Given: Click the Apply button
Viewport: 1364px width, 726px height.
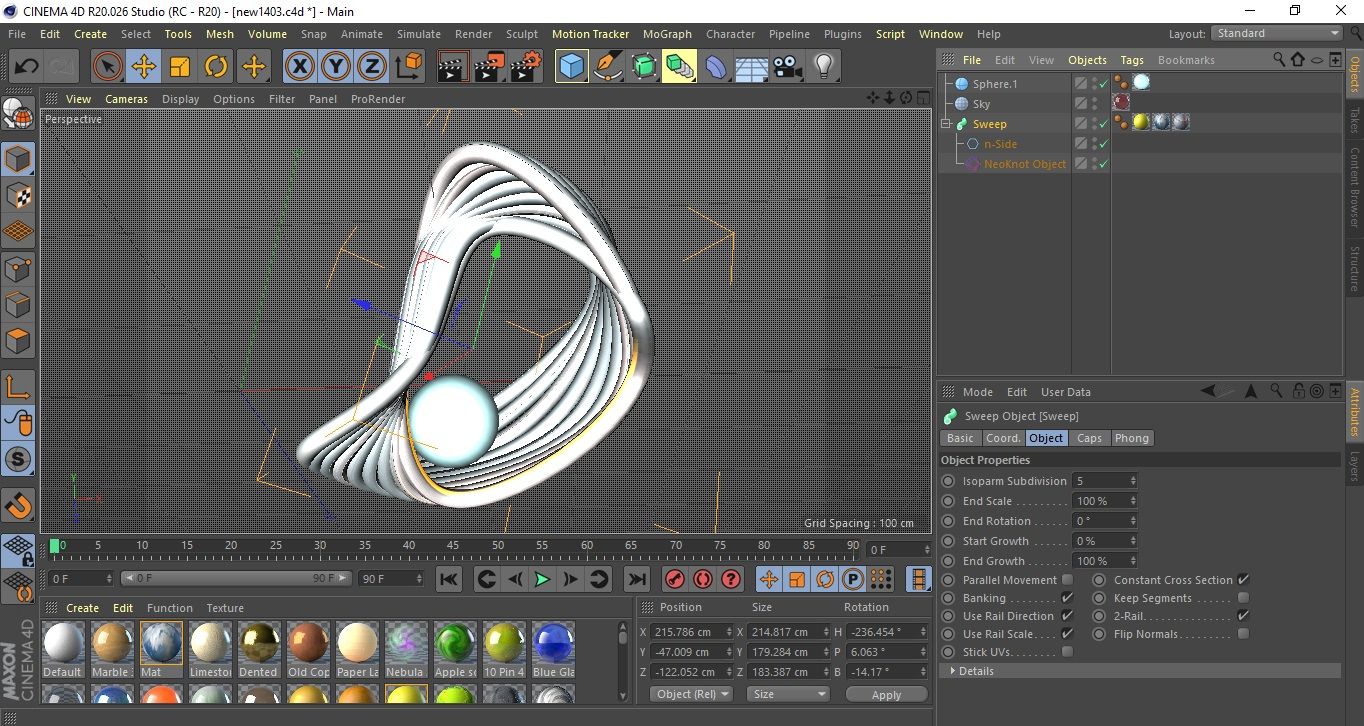Looking at the screenshot, I should click(x=886, y=694).
